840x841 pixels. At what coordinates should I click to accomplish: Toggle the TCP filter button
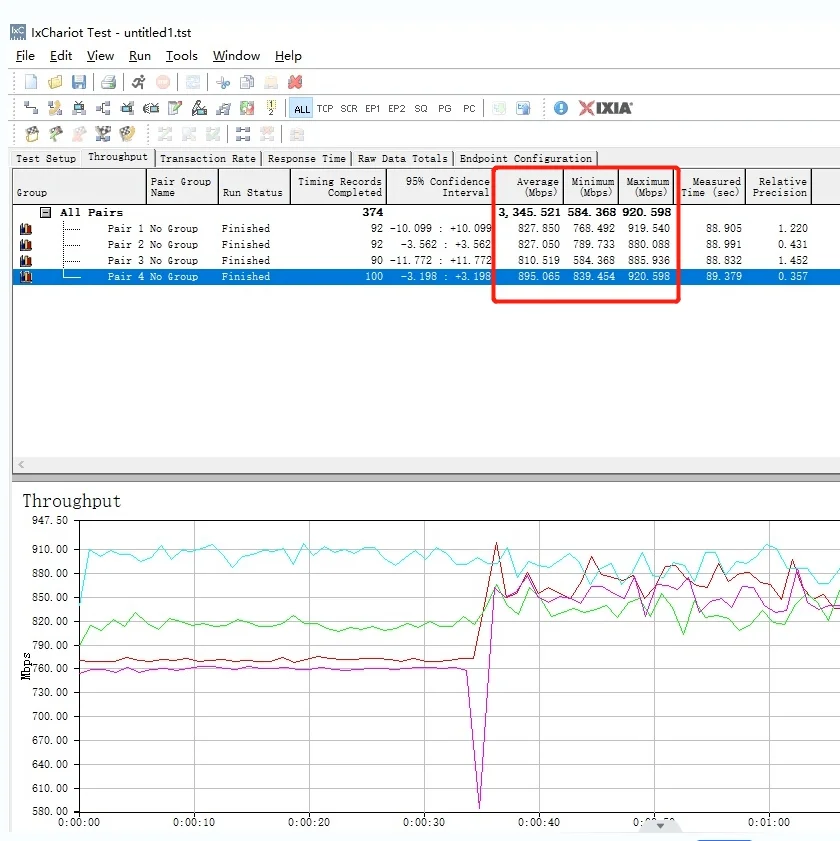point(325,109)
